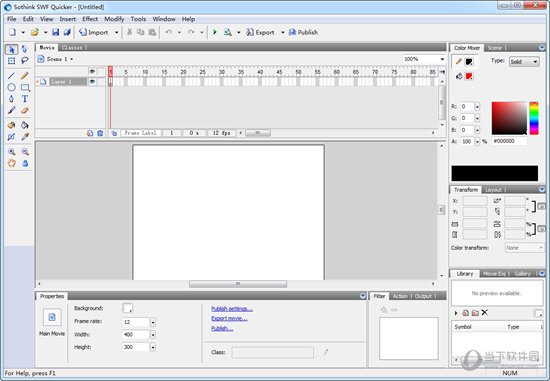The width and height of the screenshot is (550, 381).
Task: Click the rainbow hue slider strip
Action: coord(534,118)
